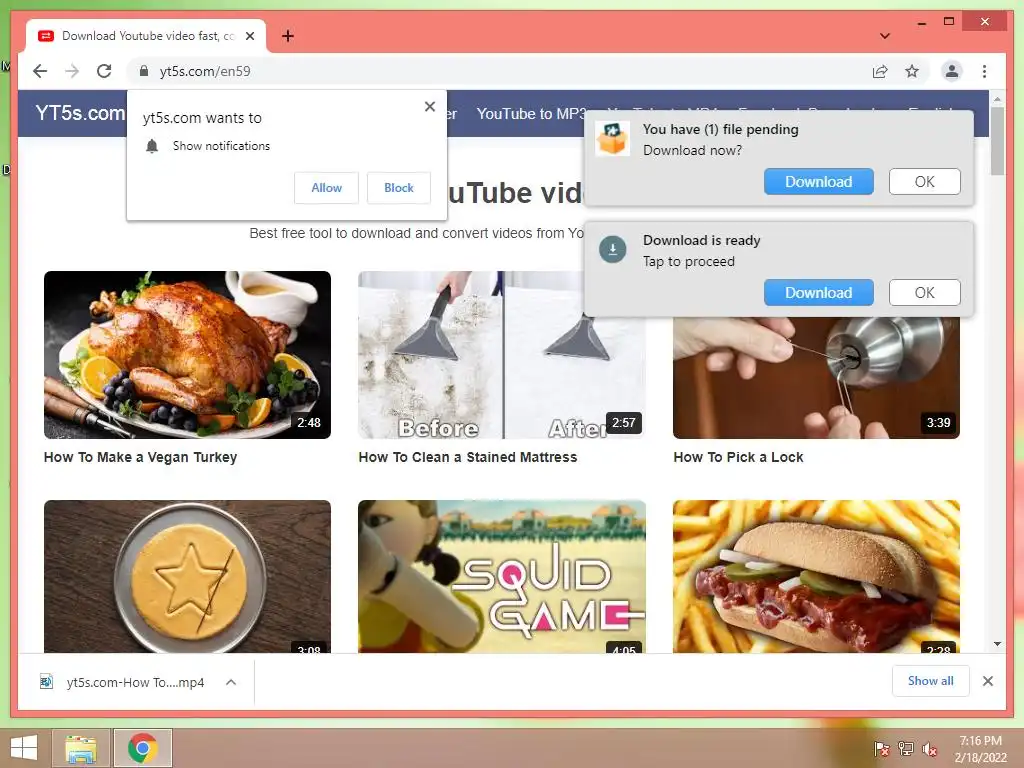Minimize the Chrome window
The width and height of the screenshot is (1024, 768).
pyautogui.click(x=921, y=23)
